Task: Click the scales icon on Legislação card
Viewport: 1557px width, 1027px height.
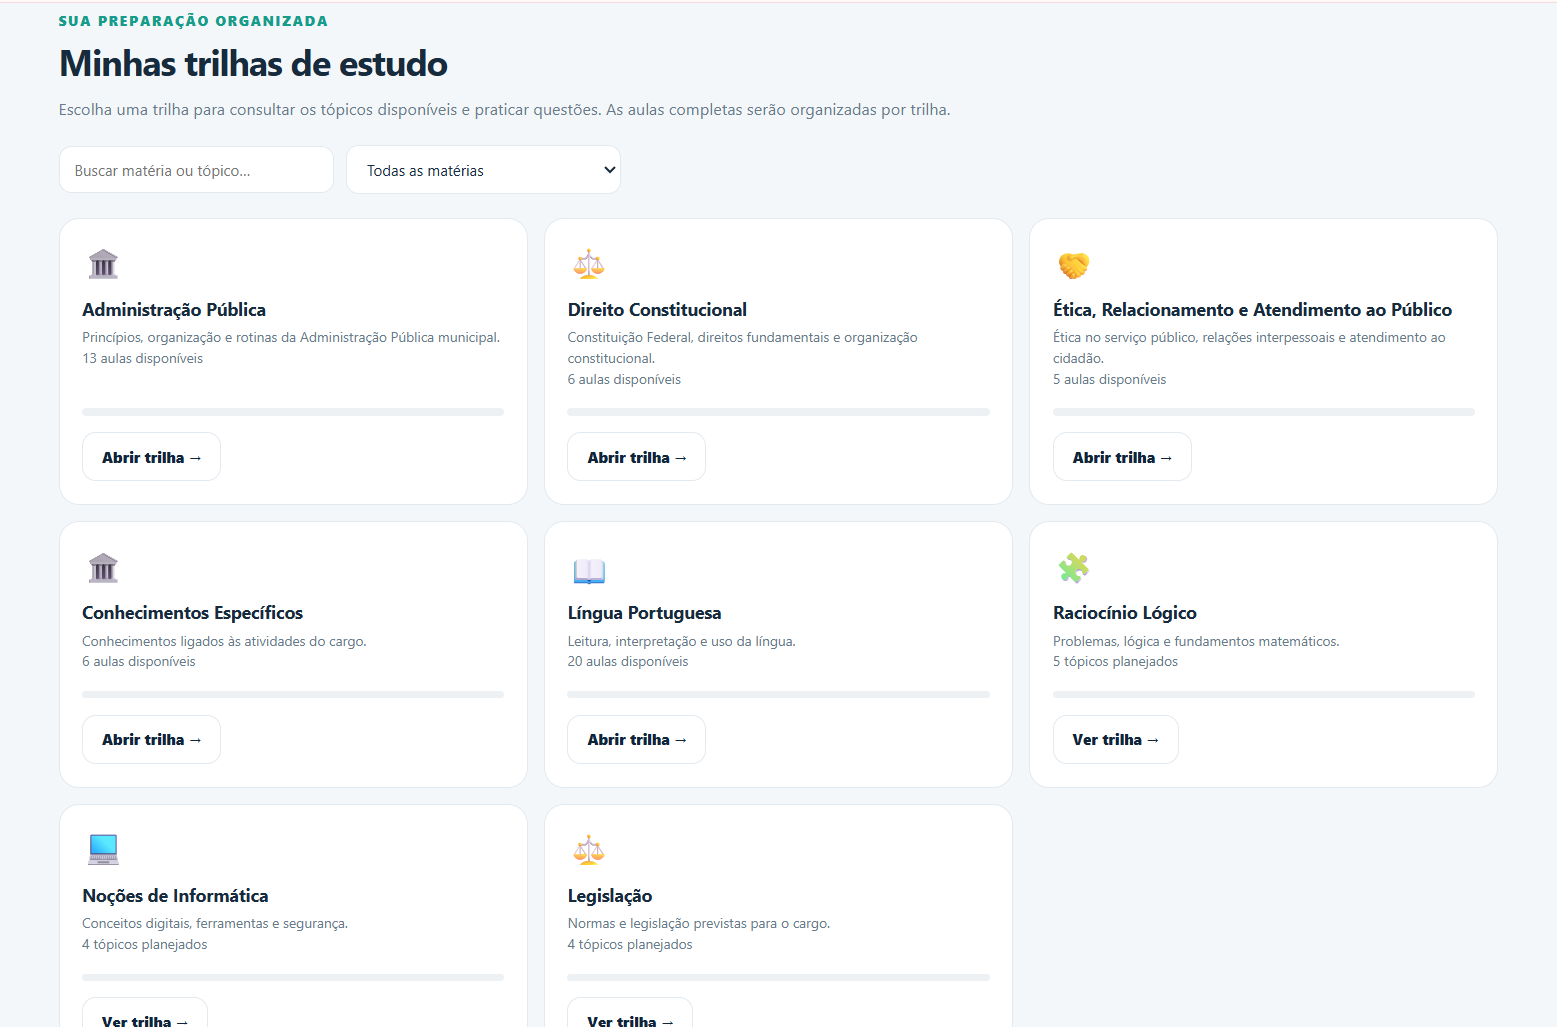Action: pyautogui.click(x=589, y=850)
